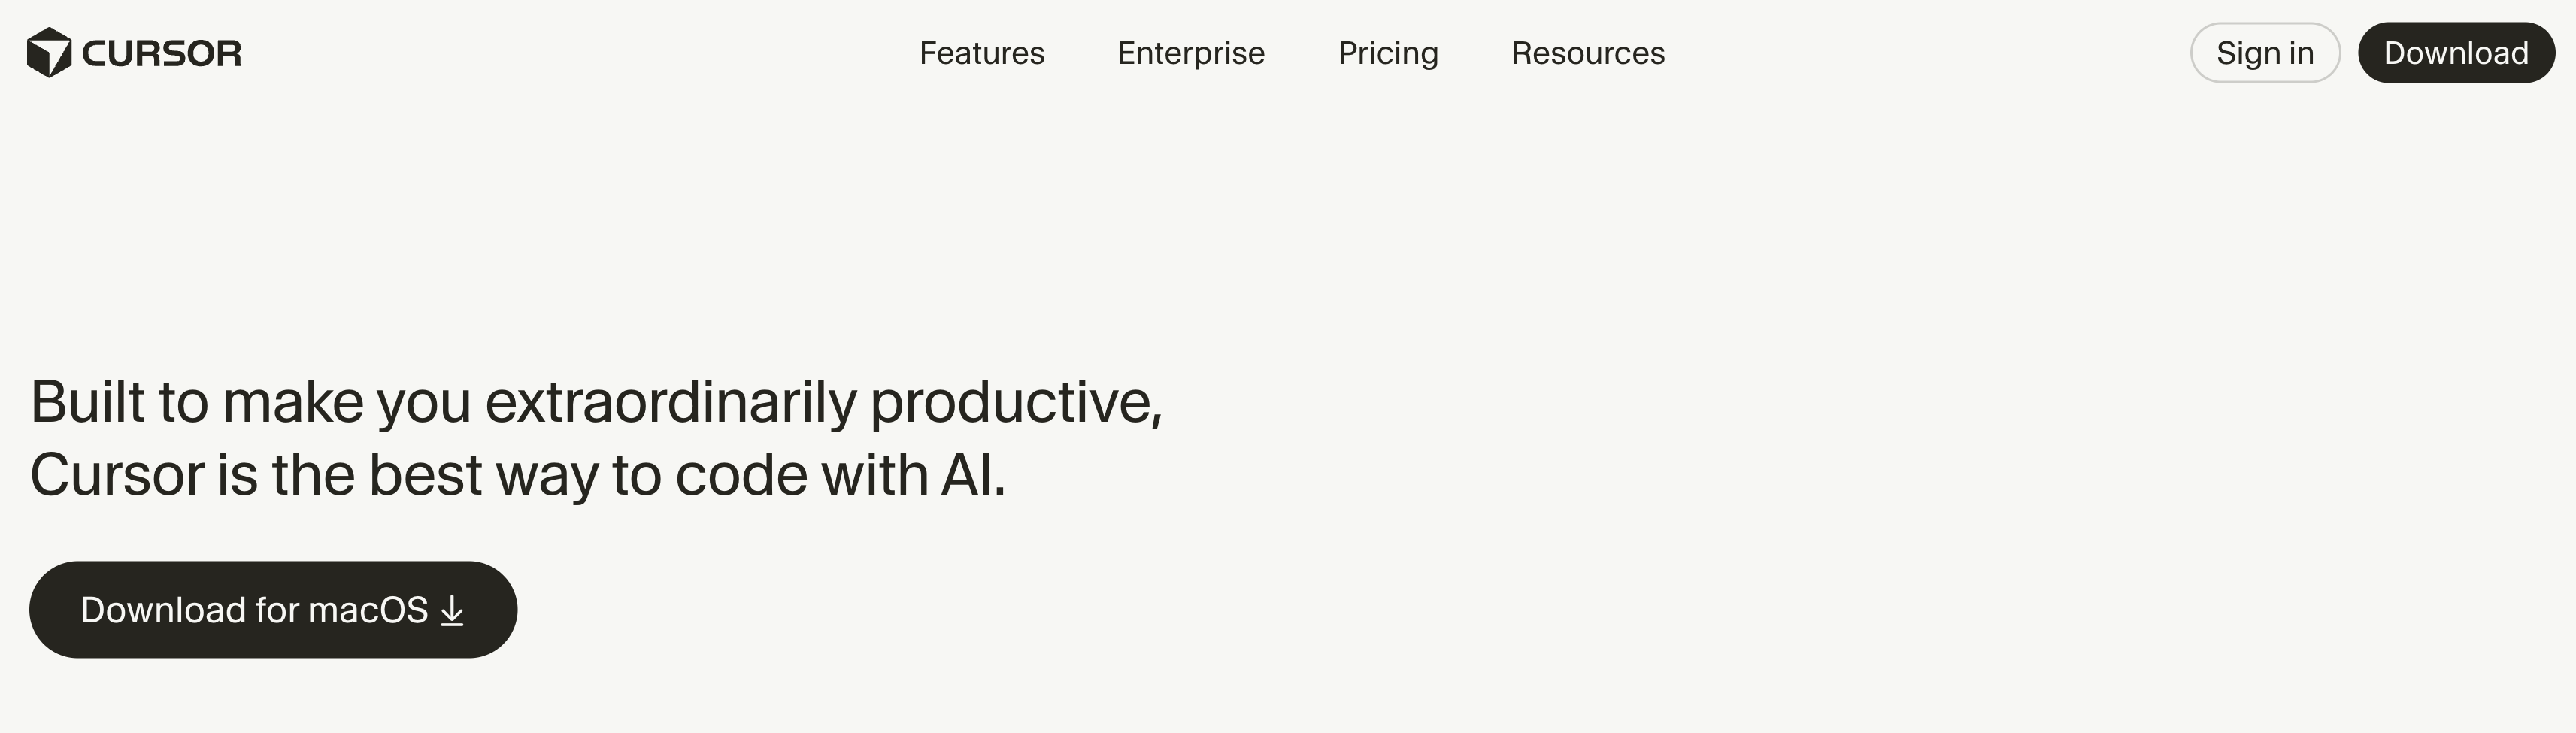Click the word "macOS" in the download button
This screenshot has width=2576, height=733.
click(x=367, y=610)
